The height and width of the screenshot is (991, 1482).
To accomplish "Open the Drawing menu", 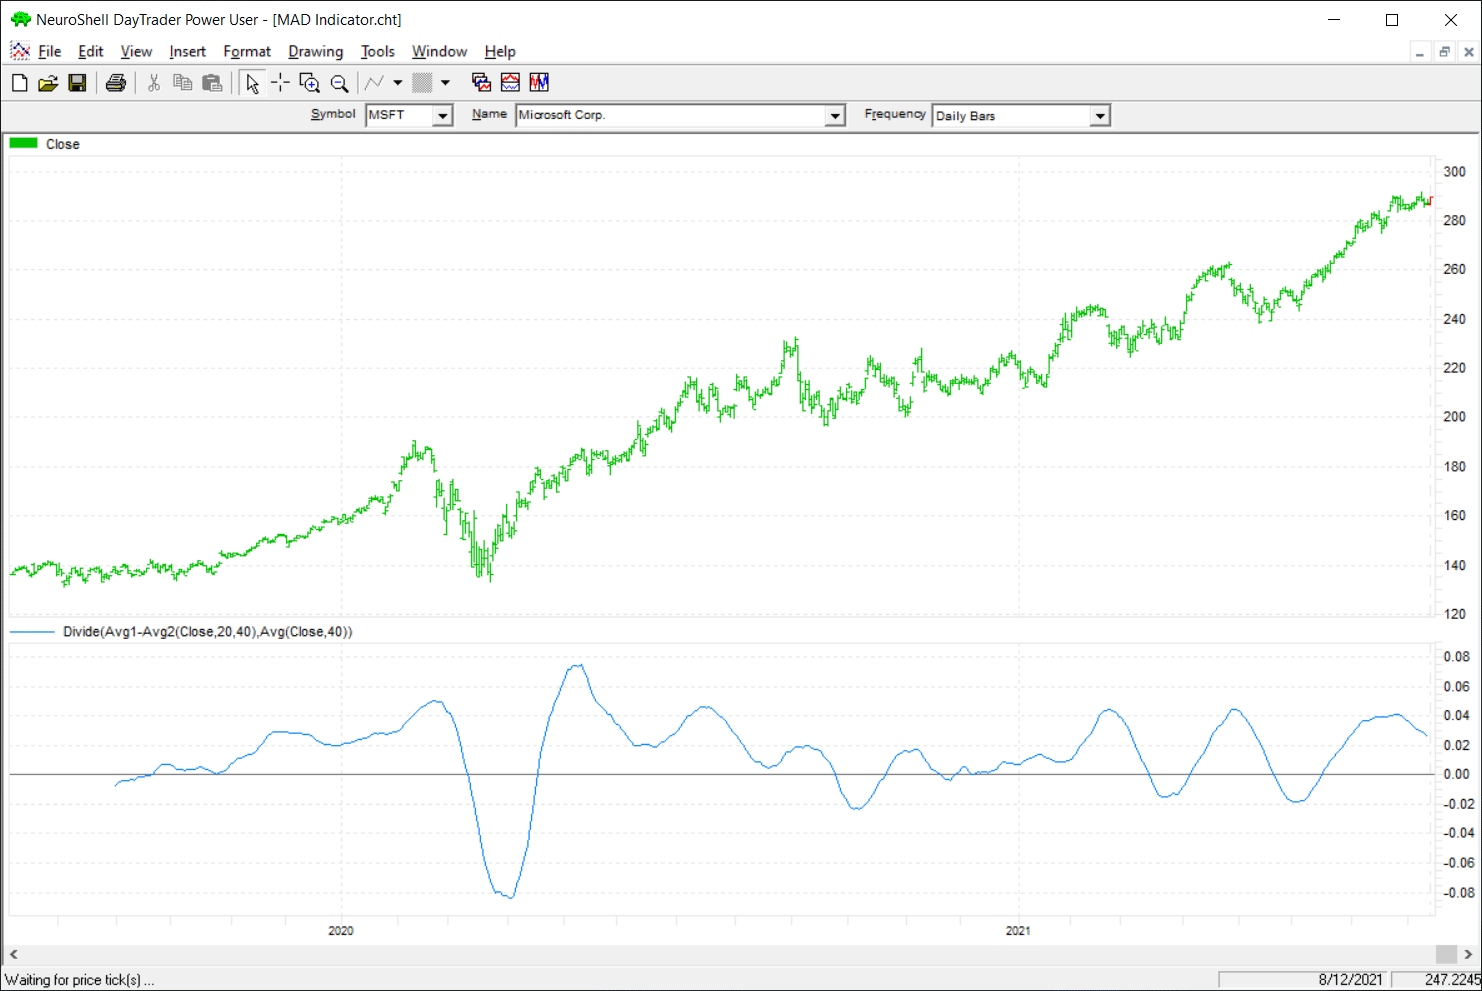I will pyautogui.click(x=316, y=52).
